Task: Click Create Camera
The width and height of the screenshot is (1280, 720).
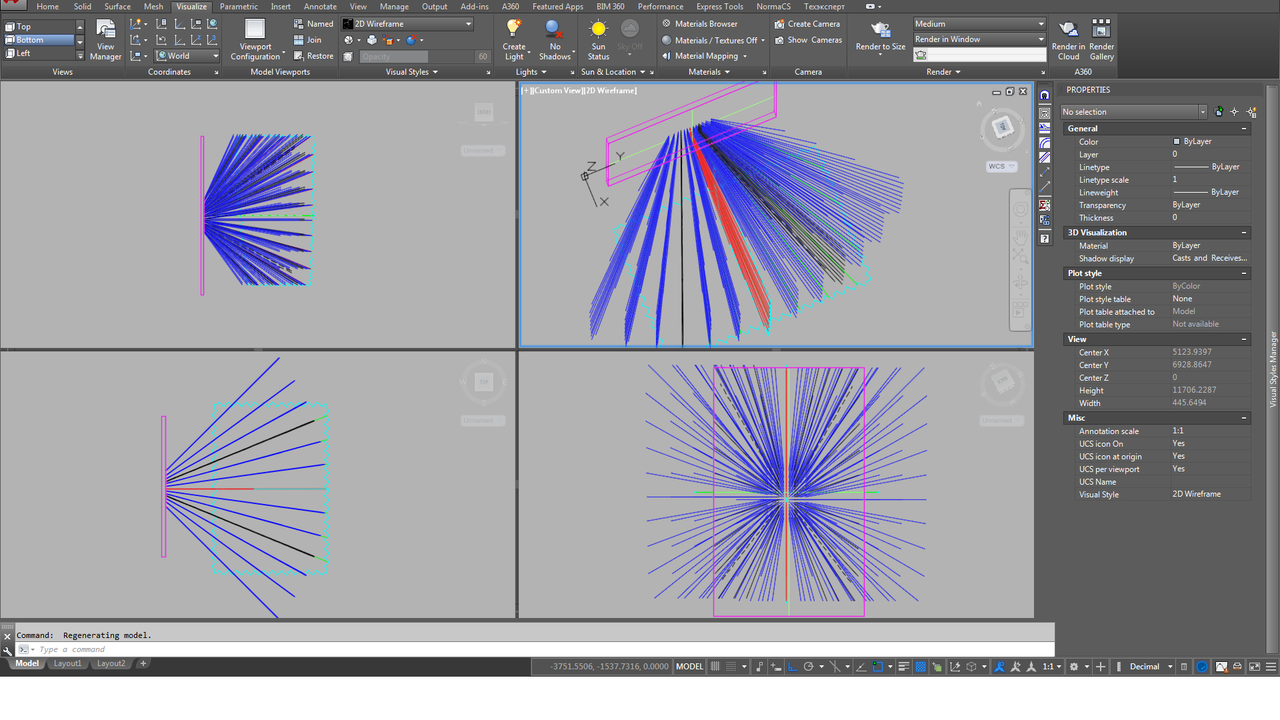Action: pyautogui.click(x=807, y=24)
